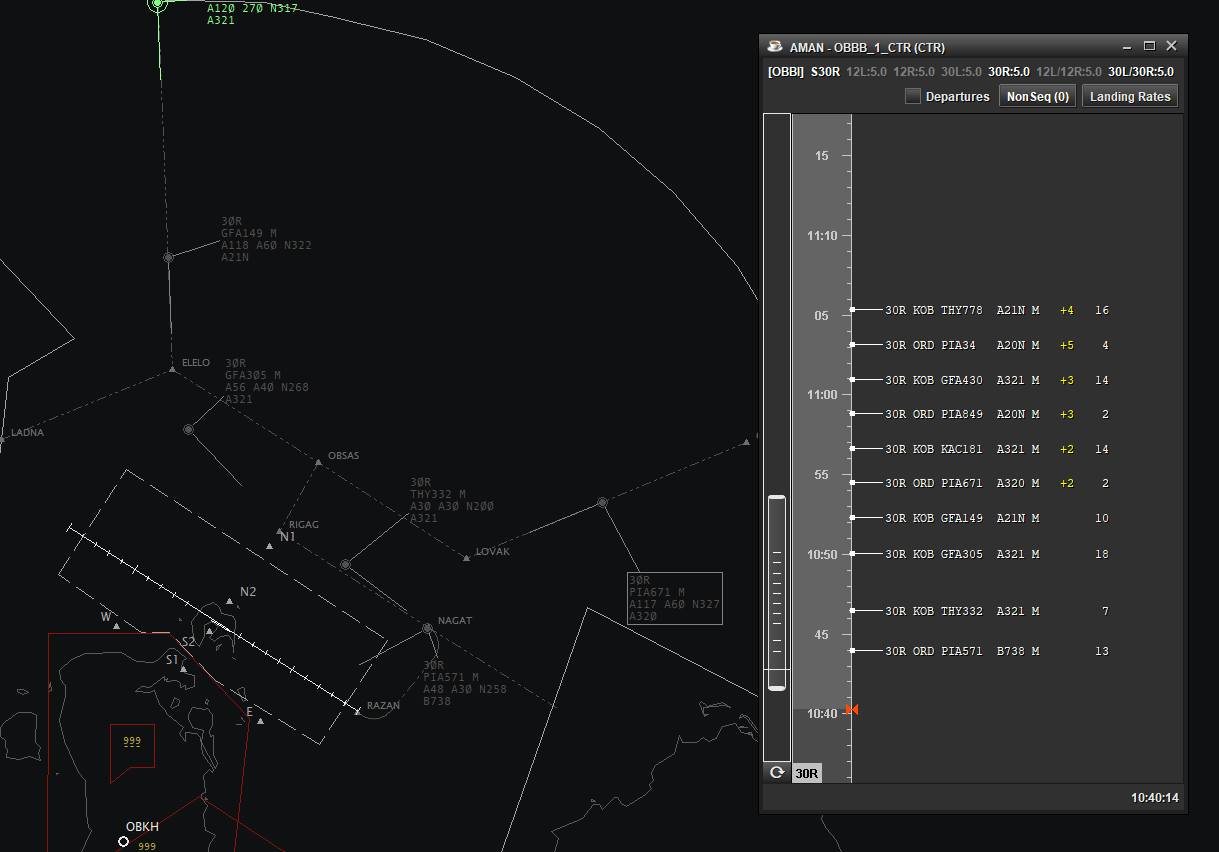
Task: Toggle the 12L:5.0 runway rate option
Action: point(866,72)
